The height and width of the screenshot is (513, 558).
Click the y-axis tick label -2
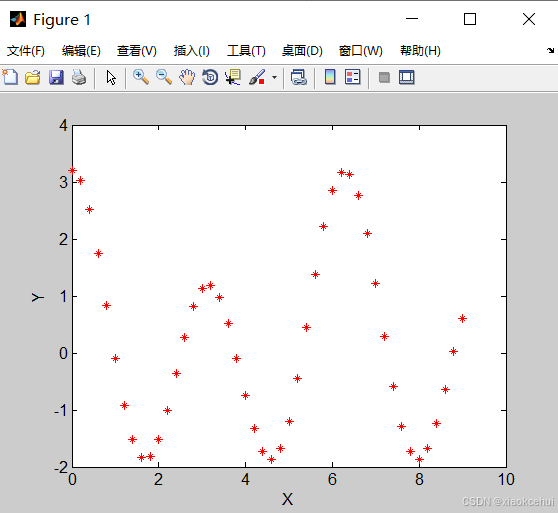pos(61,467)
